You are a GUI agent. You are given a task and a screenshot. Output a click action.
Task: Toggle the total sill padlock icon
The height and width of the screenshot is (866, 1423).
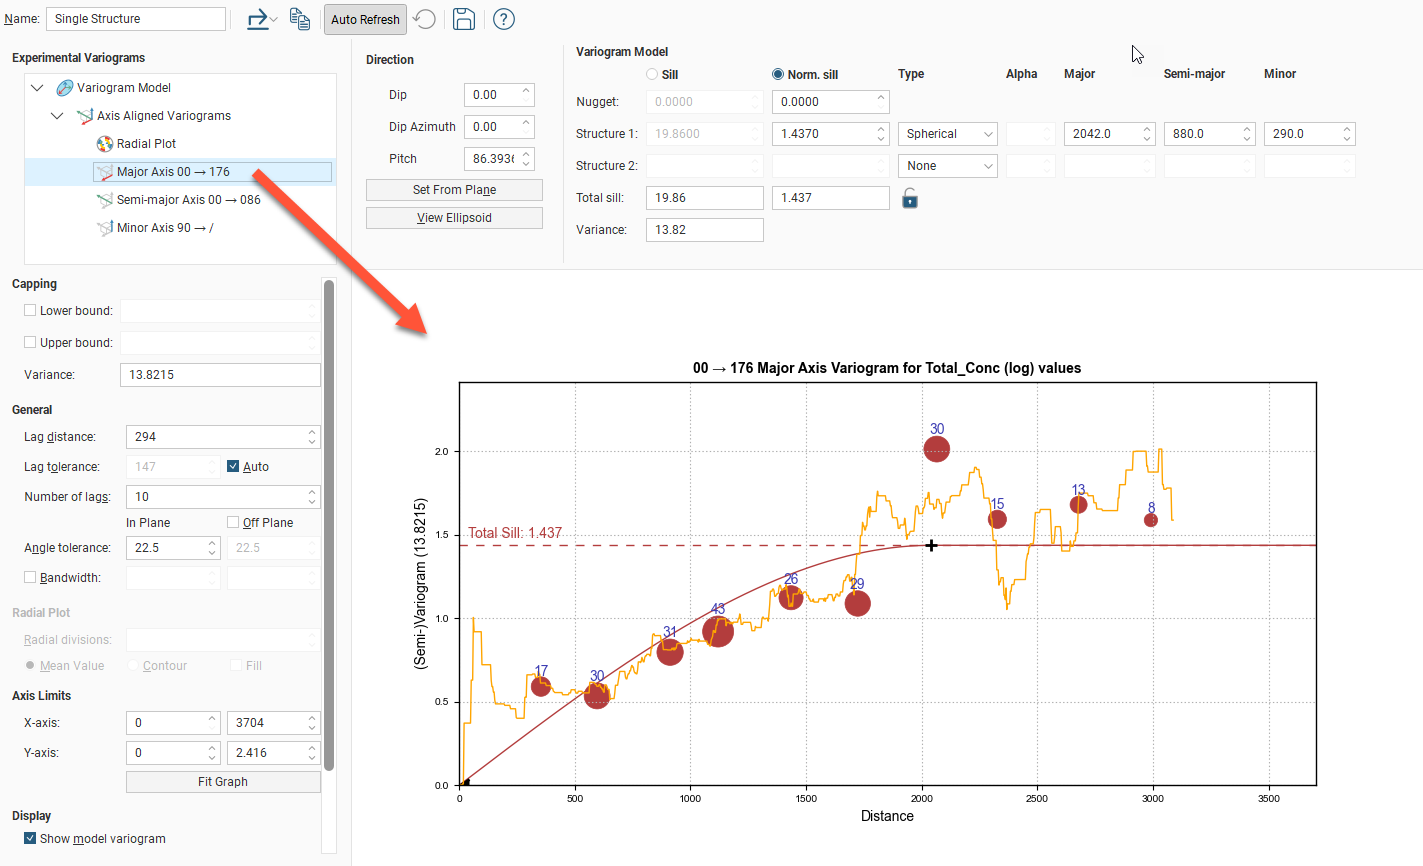tap(910, 198)
